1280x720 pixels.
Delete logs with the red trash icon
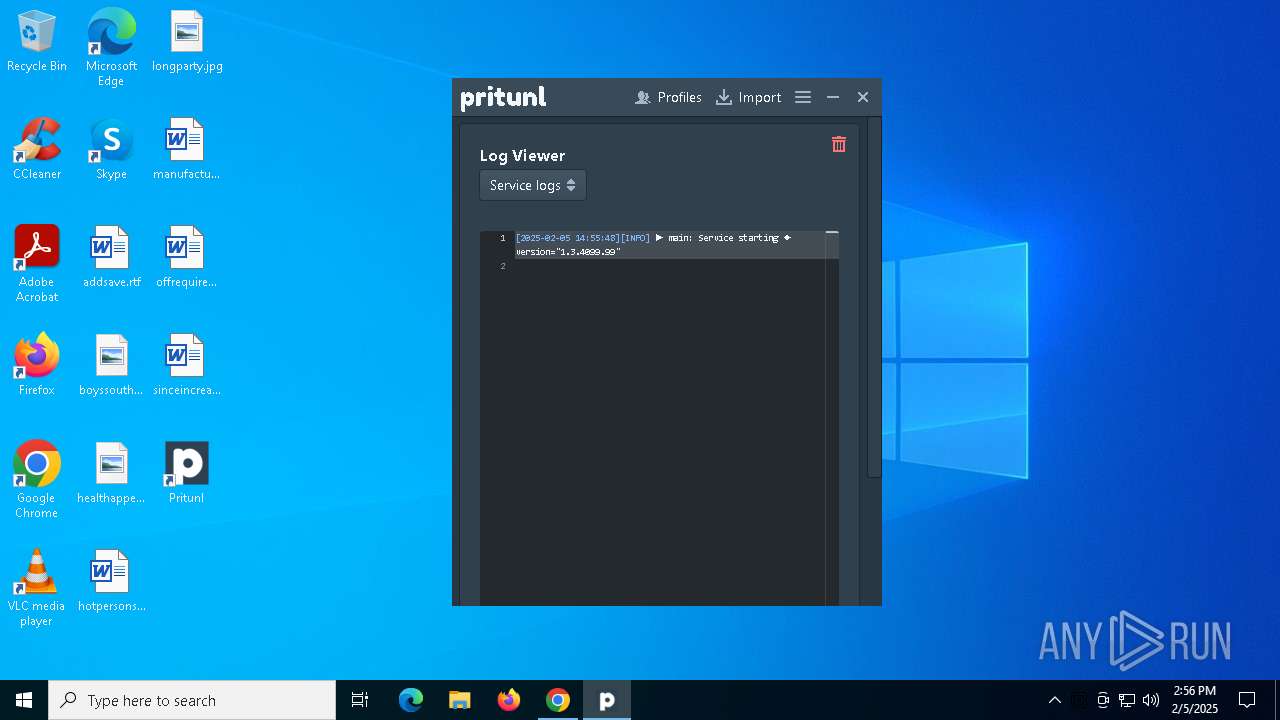click(x=839, y=144)
